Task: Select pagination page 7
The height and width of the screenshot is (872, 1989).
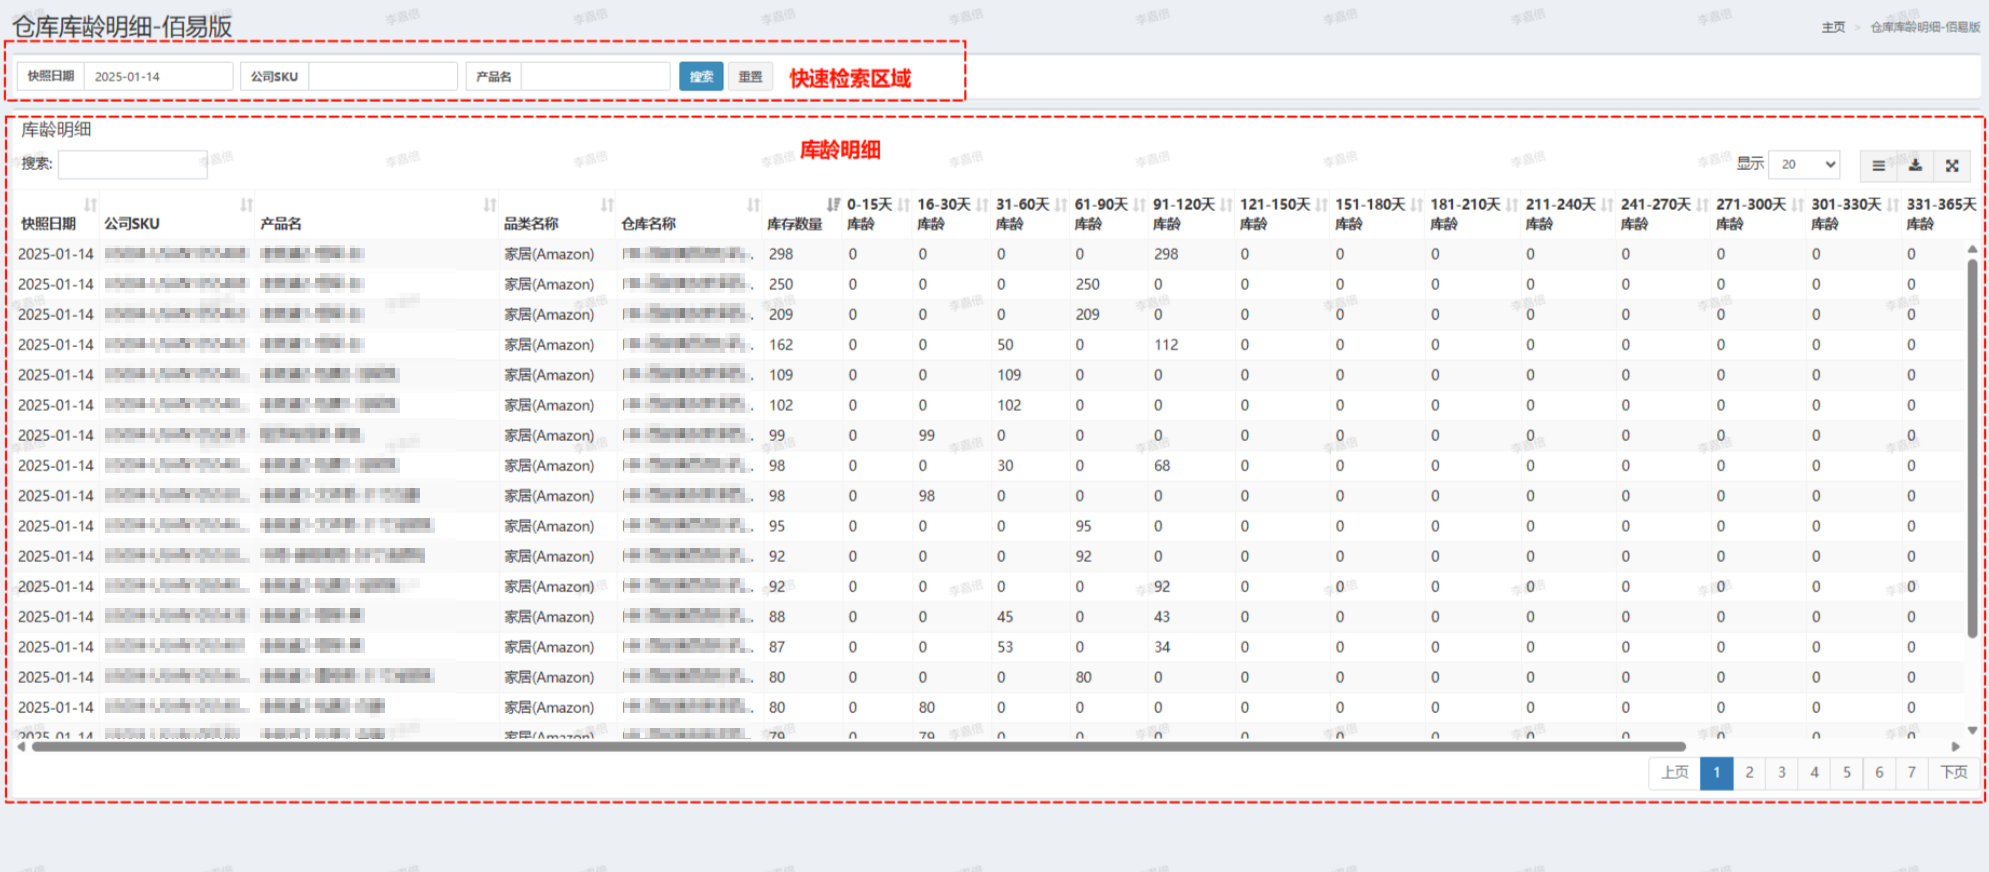Action: tap(1911, 772)
